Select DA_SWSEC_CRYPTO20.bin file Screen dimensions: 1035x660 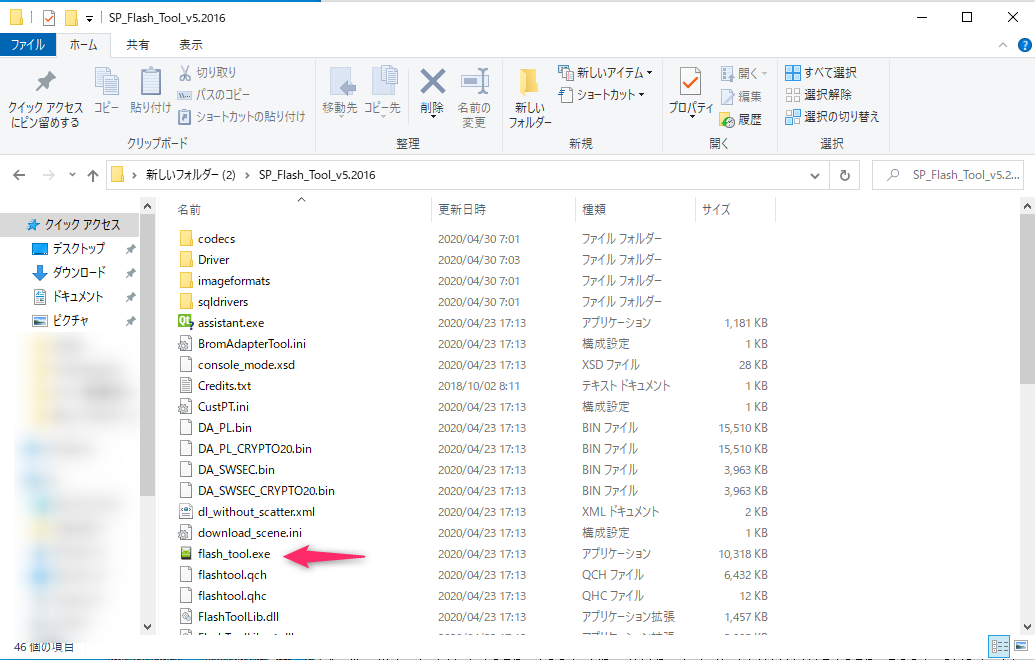[266, 490]
